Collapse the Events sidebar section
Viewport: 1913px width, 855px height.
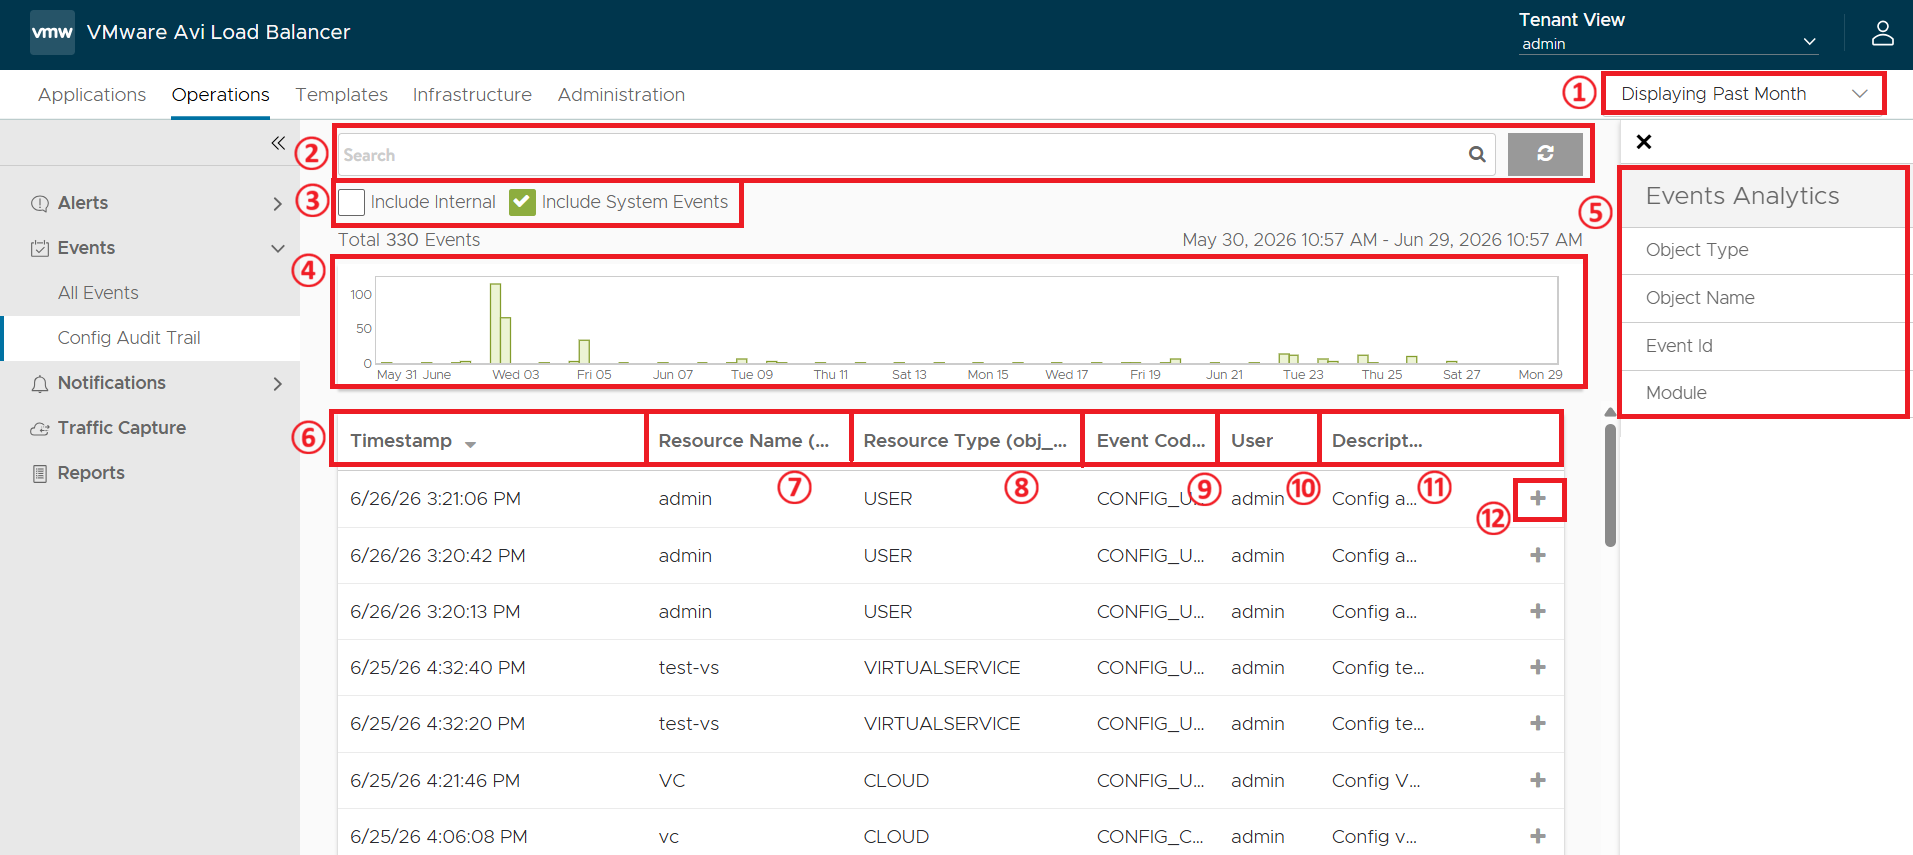[277, 248]
